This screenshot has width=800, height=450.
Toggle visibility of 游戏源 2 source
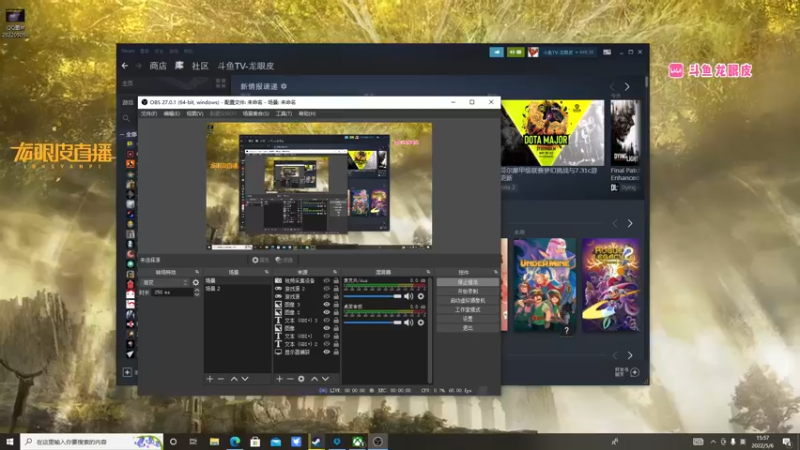click(x=327, y=289)
